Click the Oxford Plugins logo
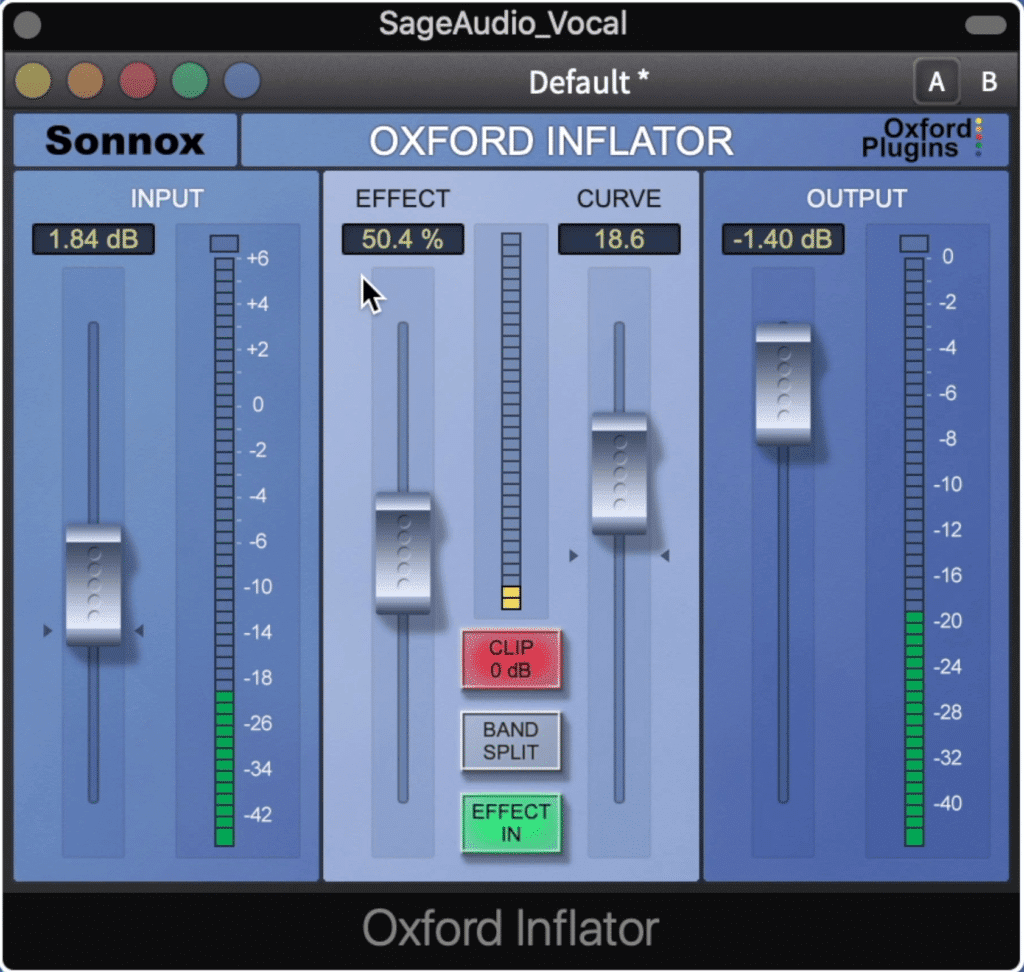 tap(922, 138)
